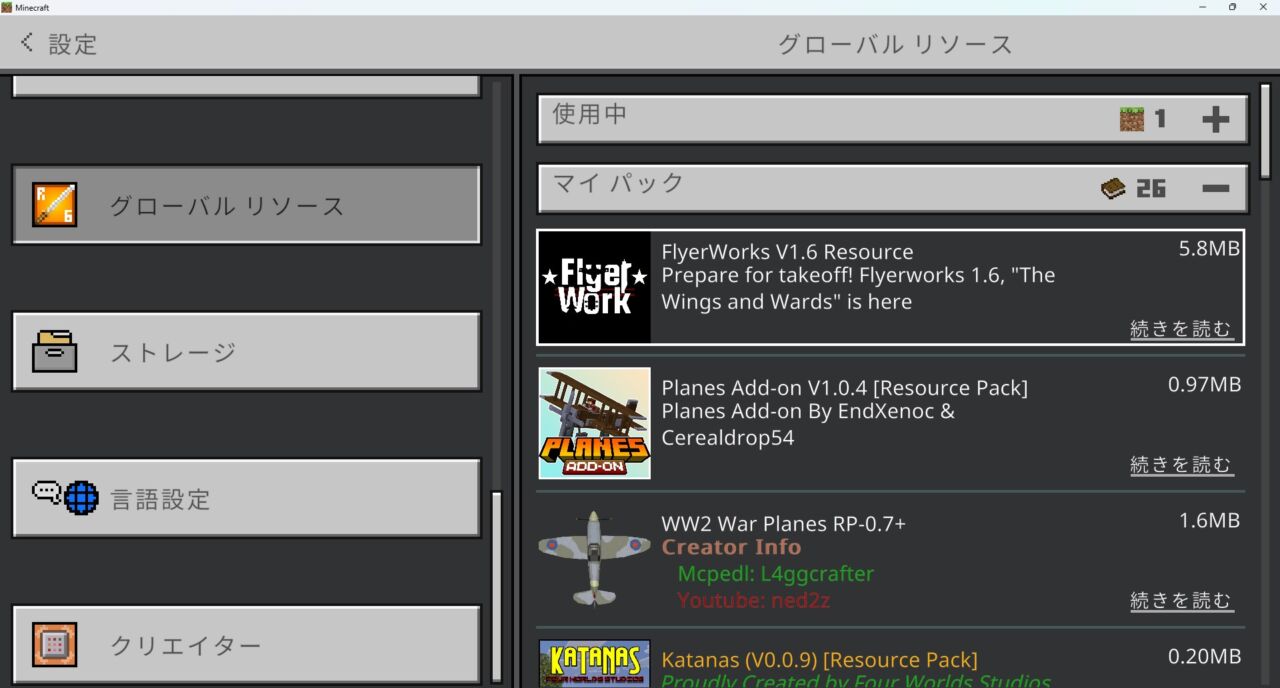Click the WW2 fighter plane thumbnail
Screen dimensions: 1280x688
pos(594,559)
